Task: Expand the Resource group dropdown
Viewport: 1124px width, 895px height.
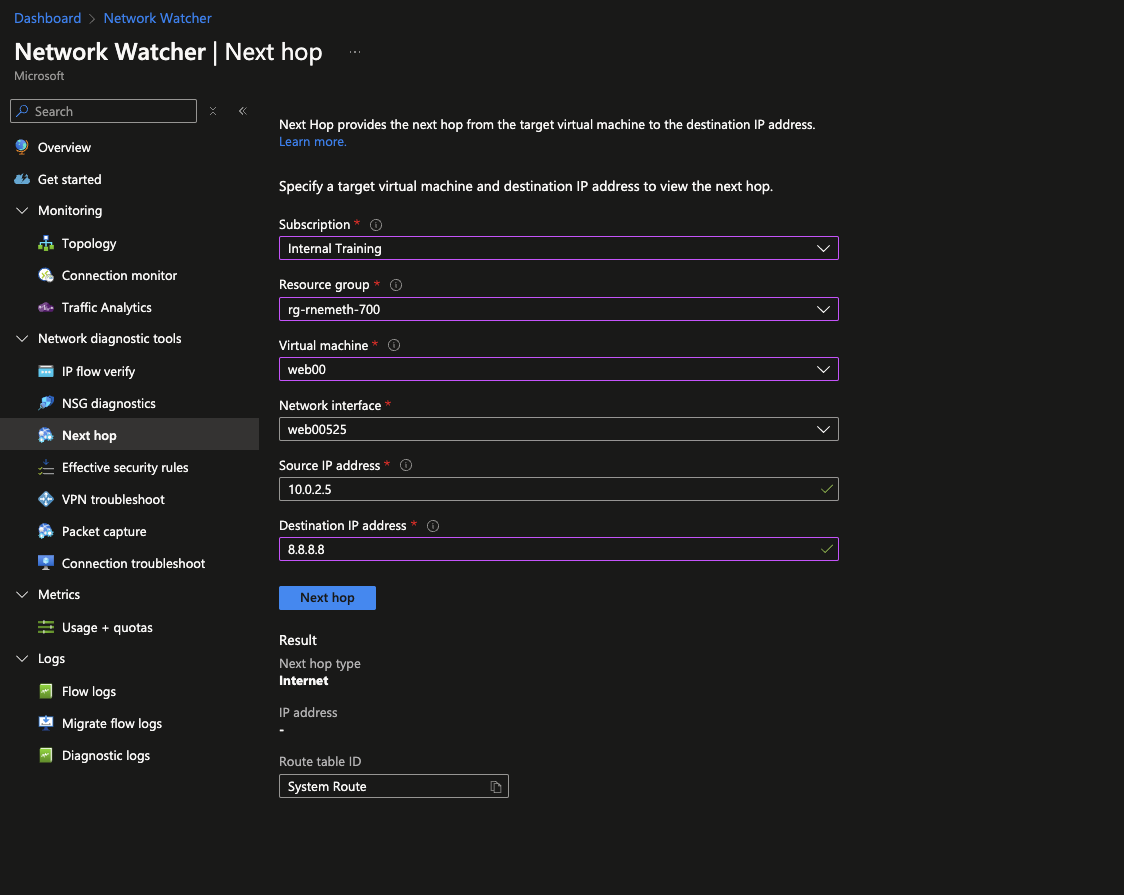Action: 558,309
